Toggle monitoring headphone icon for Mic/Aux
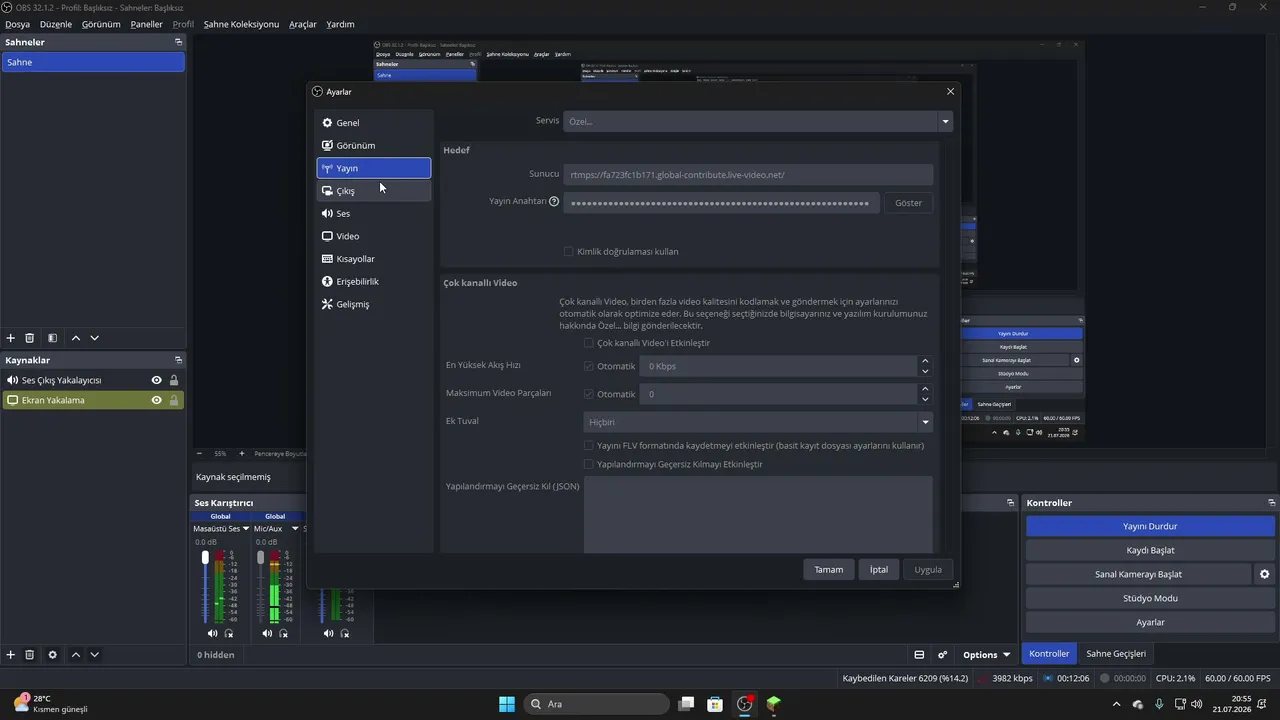Screen dimensions: 1280x720 click(x=284, y=633)
